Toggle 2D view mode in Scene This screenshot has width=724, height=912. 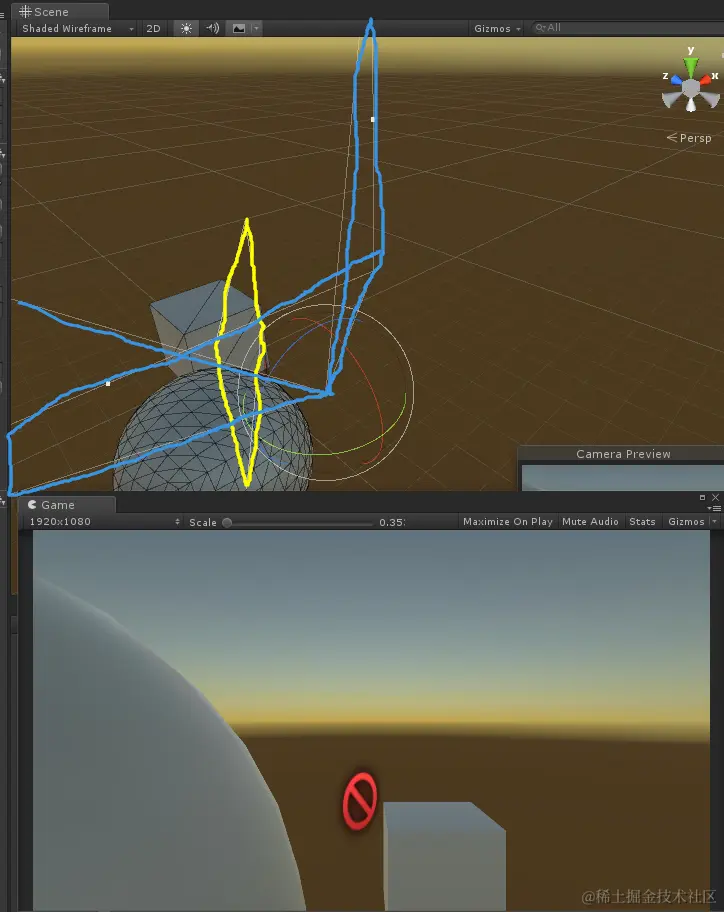tap(154, 28)
